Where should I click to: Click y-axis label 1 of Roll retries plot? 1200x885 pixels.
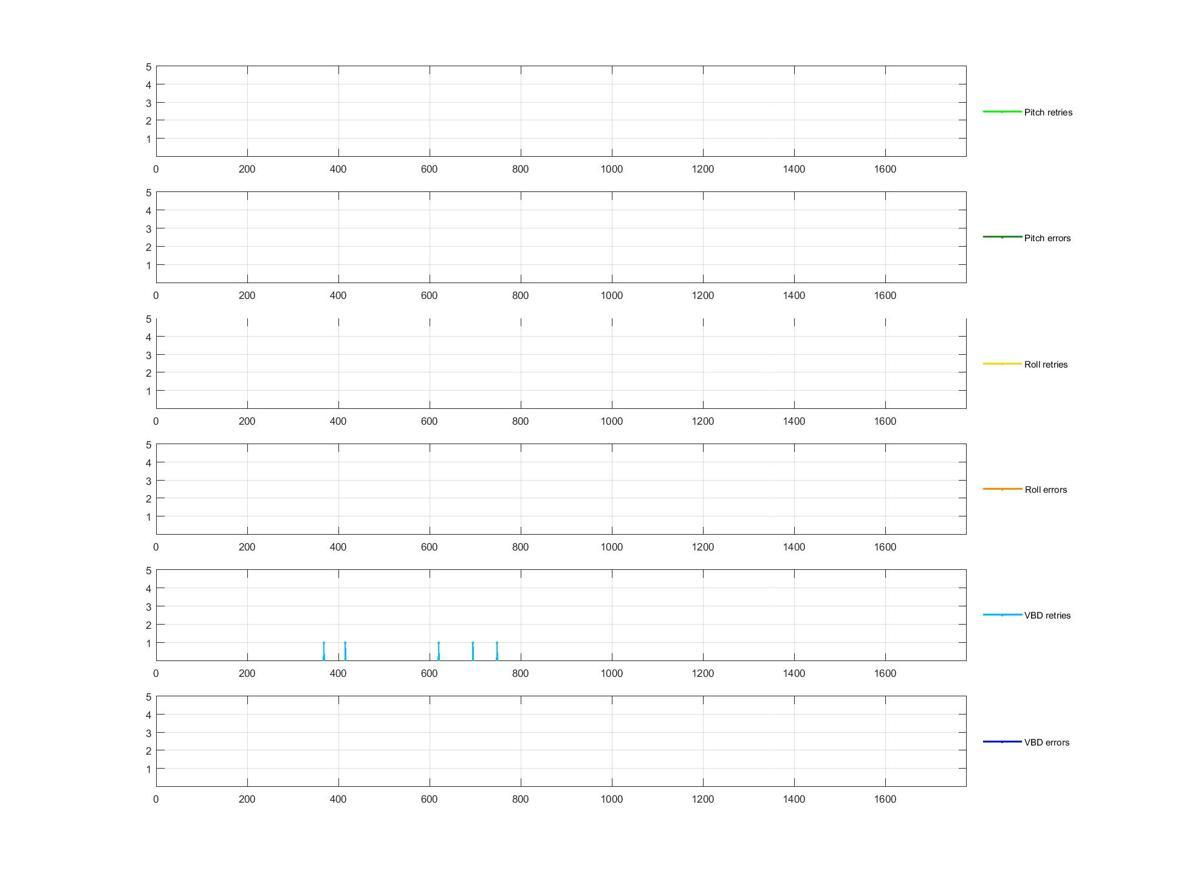(148, 391)
